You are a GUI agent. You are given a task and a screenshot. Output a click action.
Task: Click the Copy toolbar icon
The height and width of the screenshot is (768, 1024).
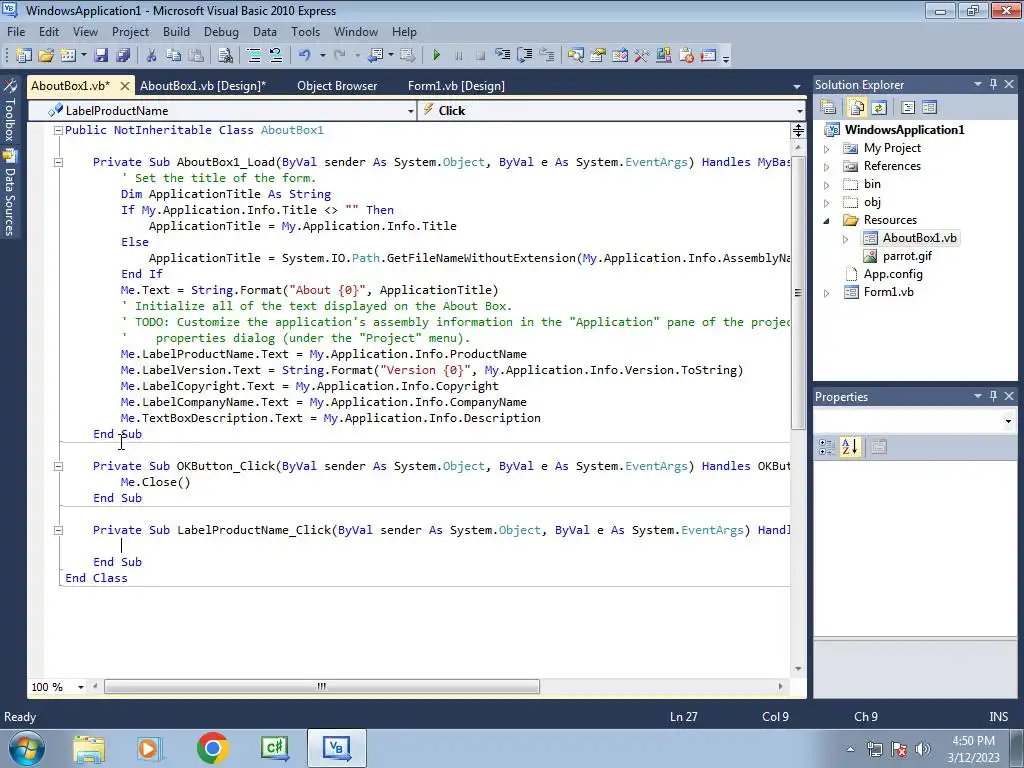point(174,56)
